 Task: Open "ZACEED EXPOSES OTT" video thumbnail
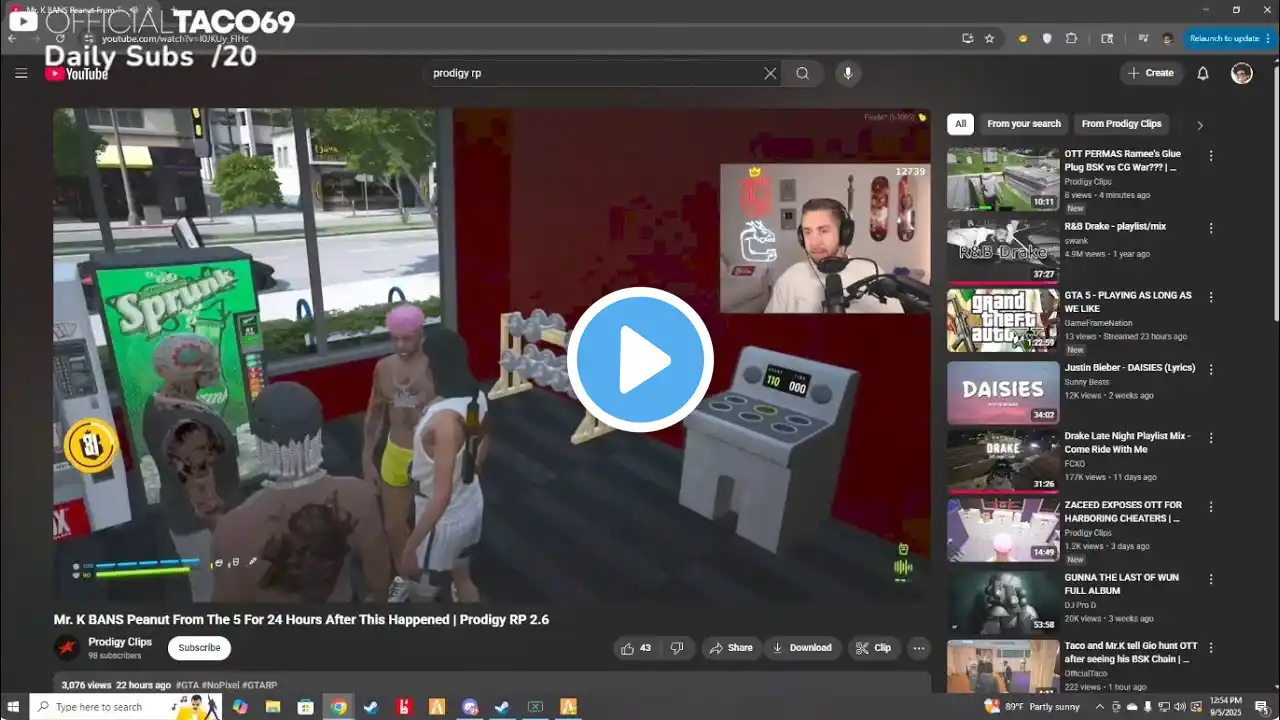tap(1003, 531)
